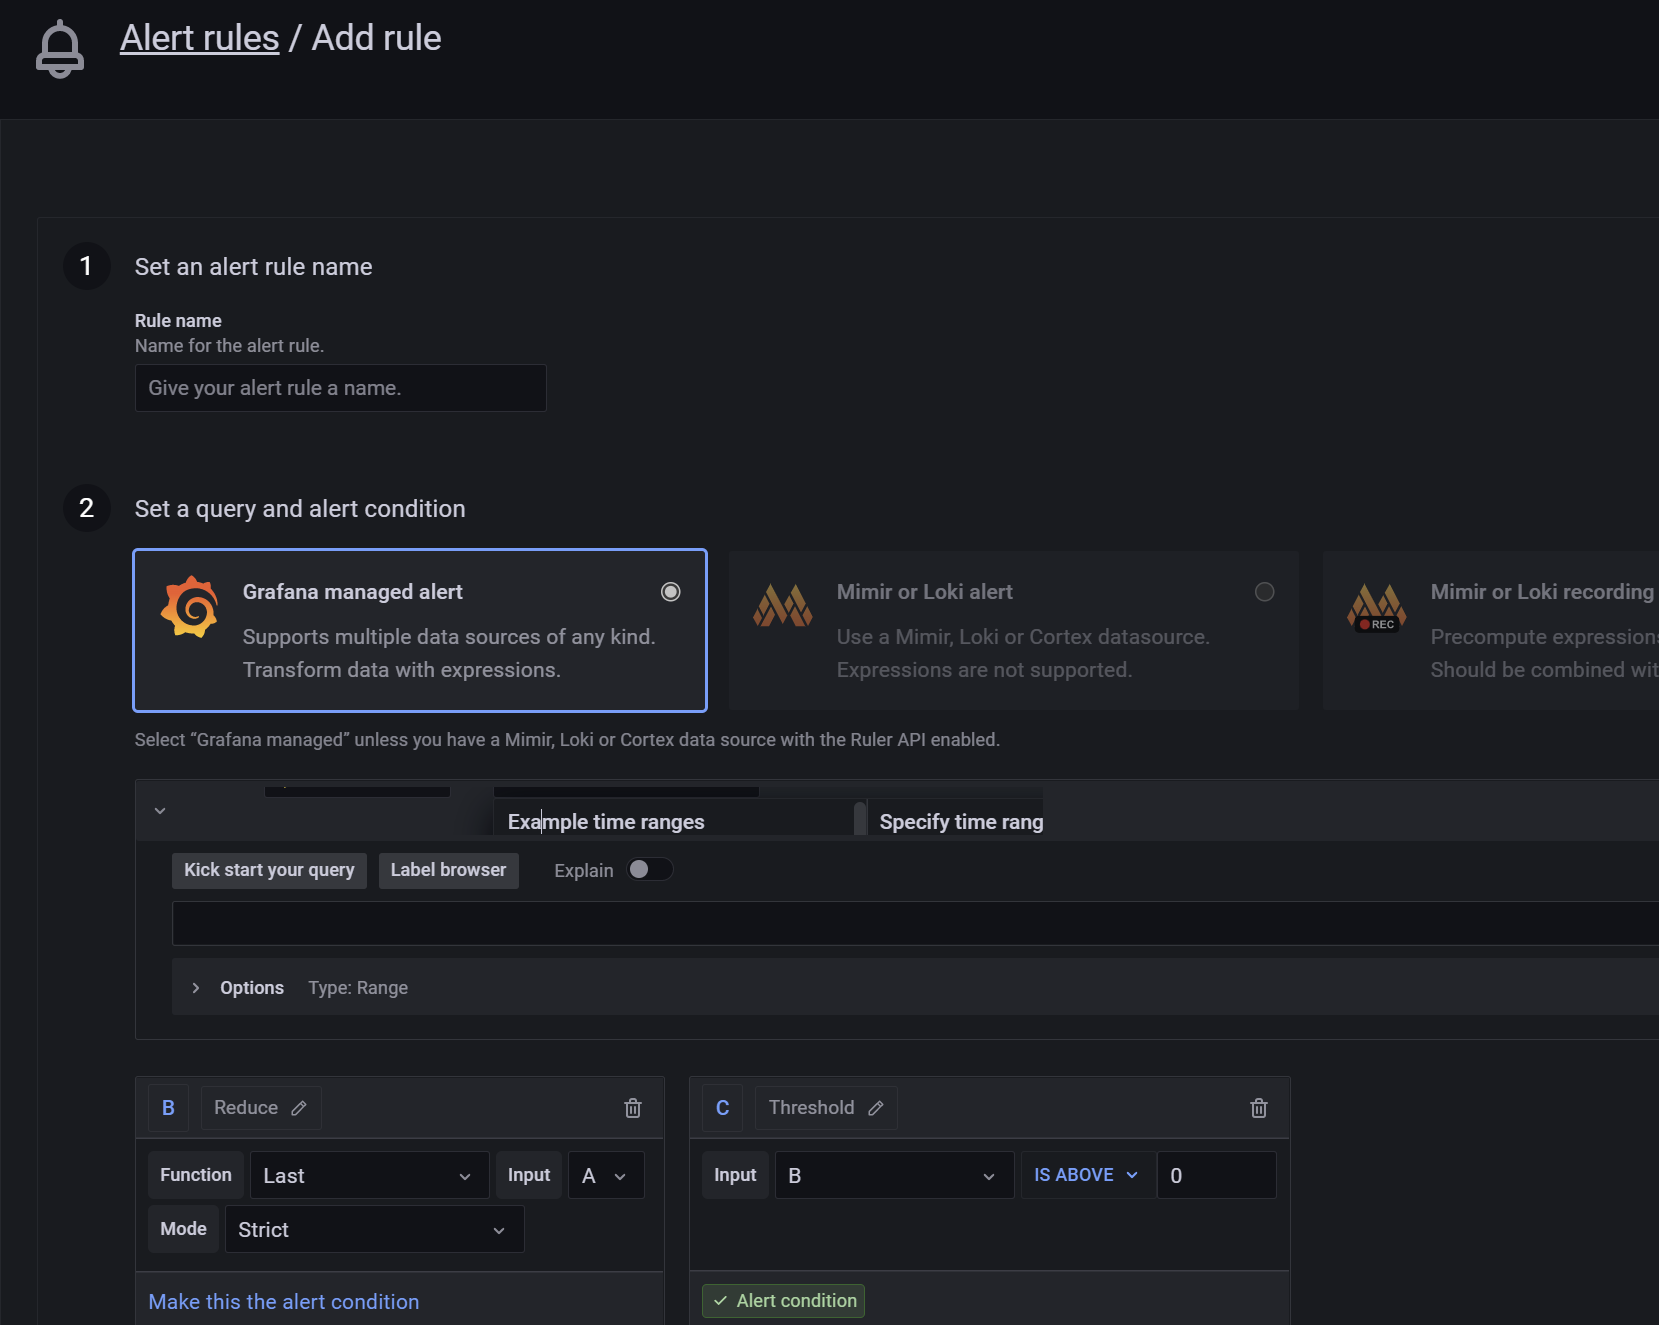Select the Grafana managed alert radio button
The image size is (1659, 1325).
pos(670,591)
